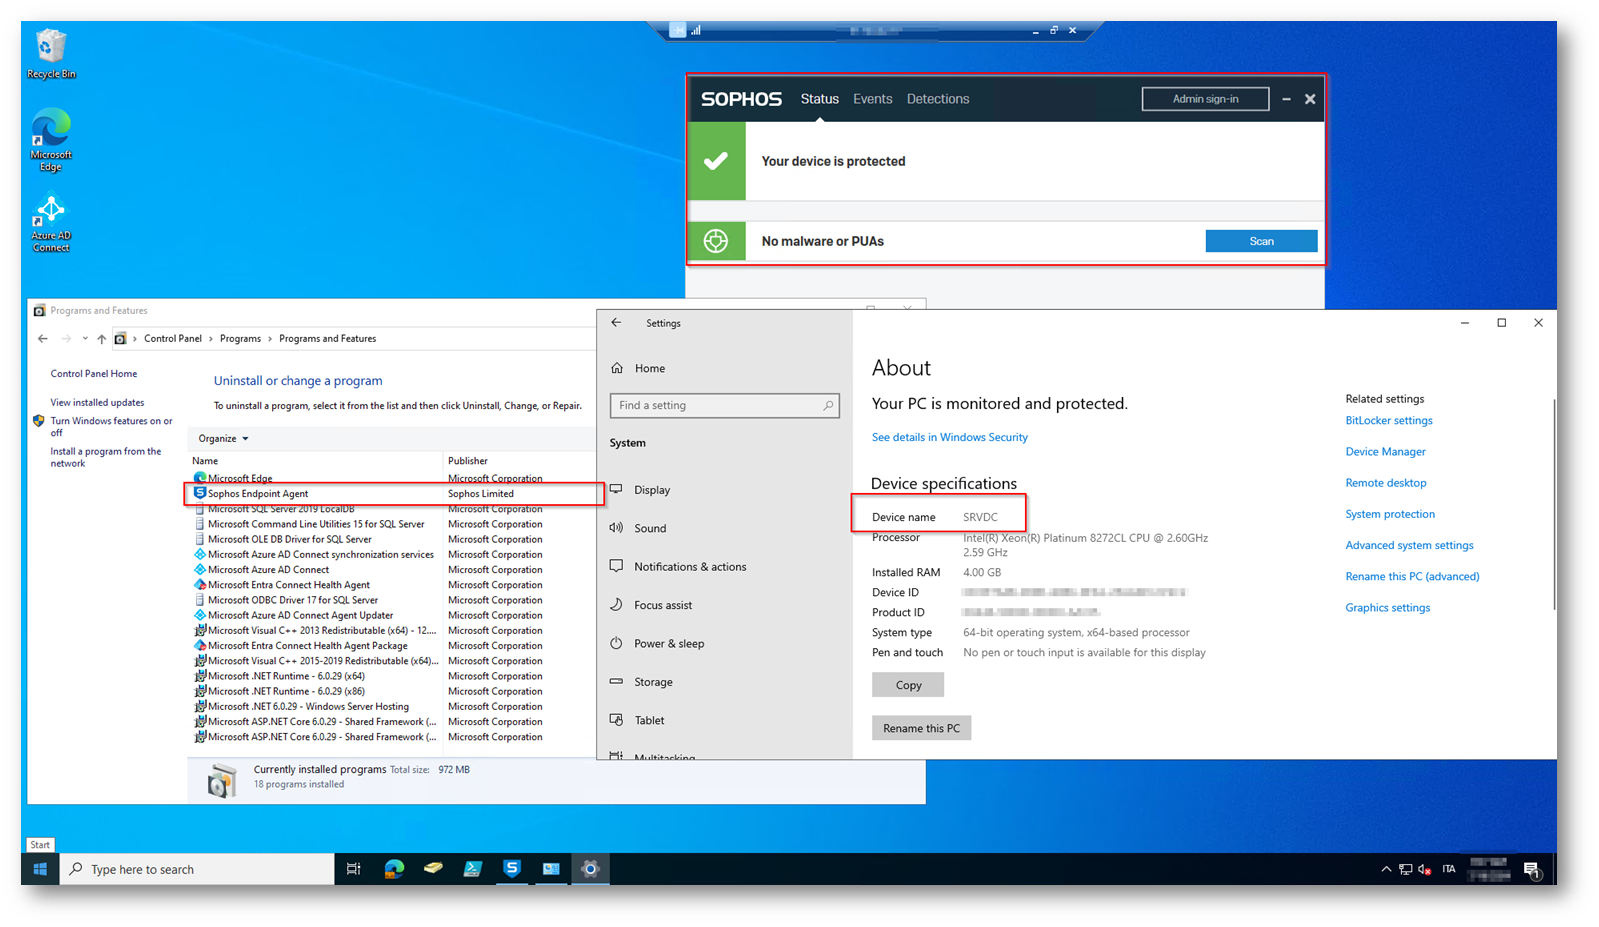Open volume icon in system tray
The height and width of the screenshot is (927, 1599).
pos(1424,870)
